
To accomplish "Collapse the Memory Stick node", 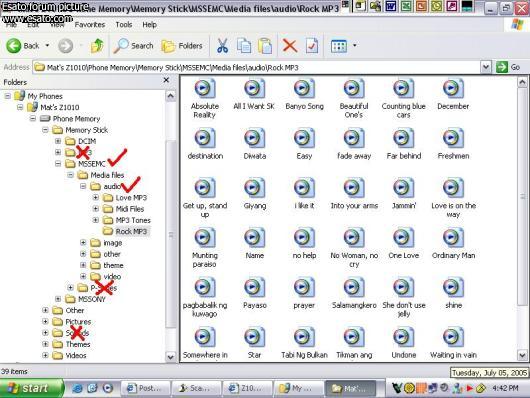I will pos(45,130).
